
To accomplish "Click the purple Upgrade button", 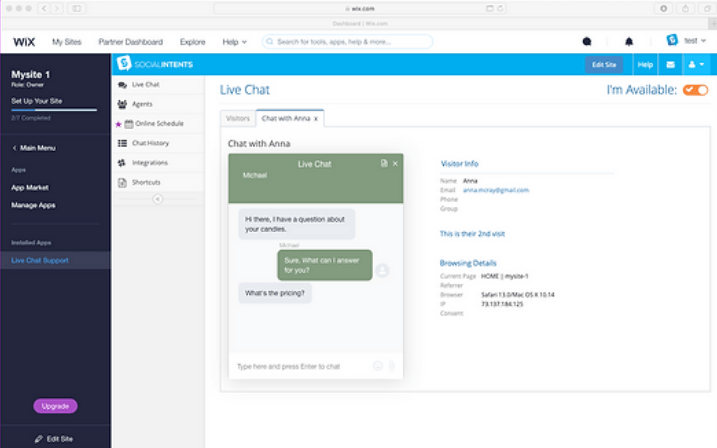I will coord(55,406).
